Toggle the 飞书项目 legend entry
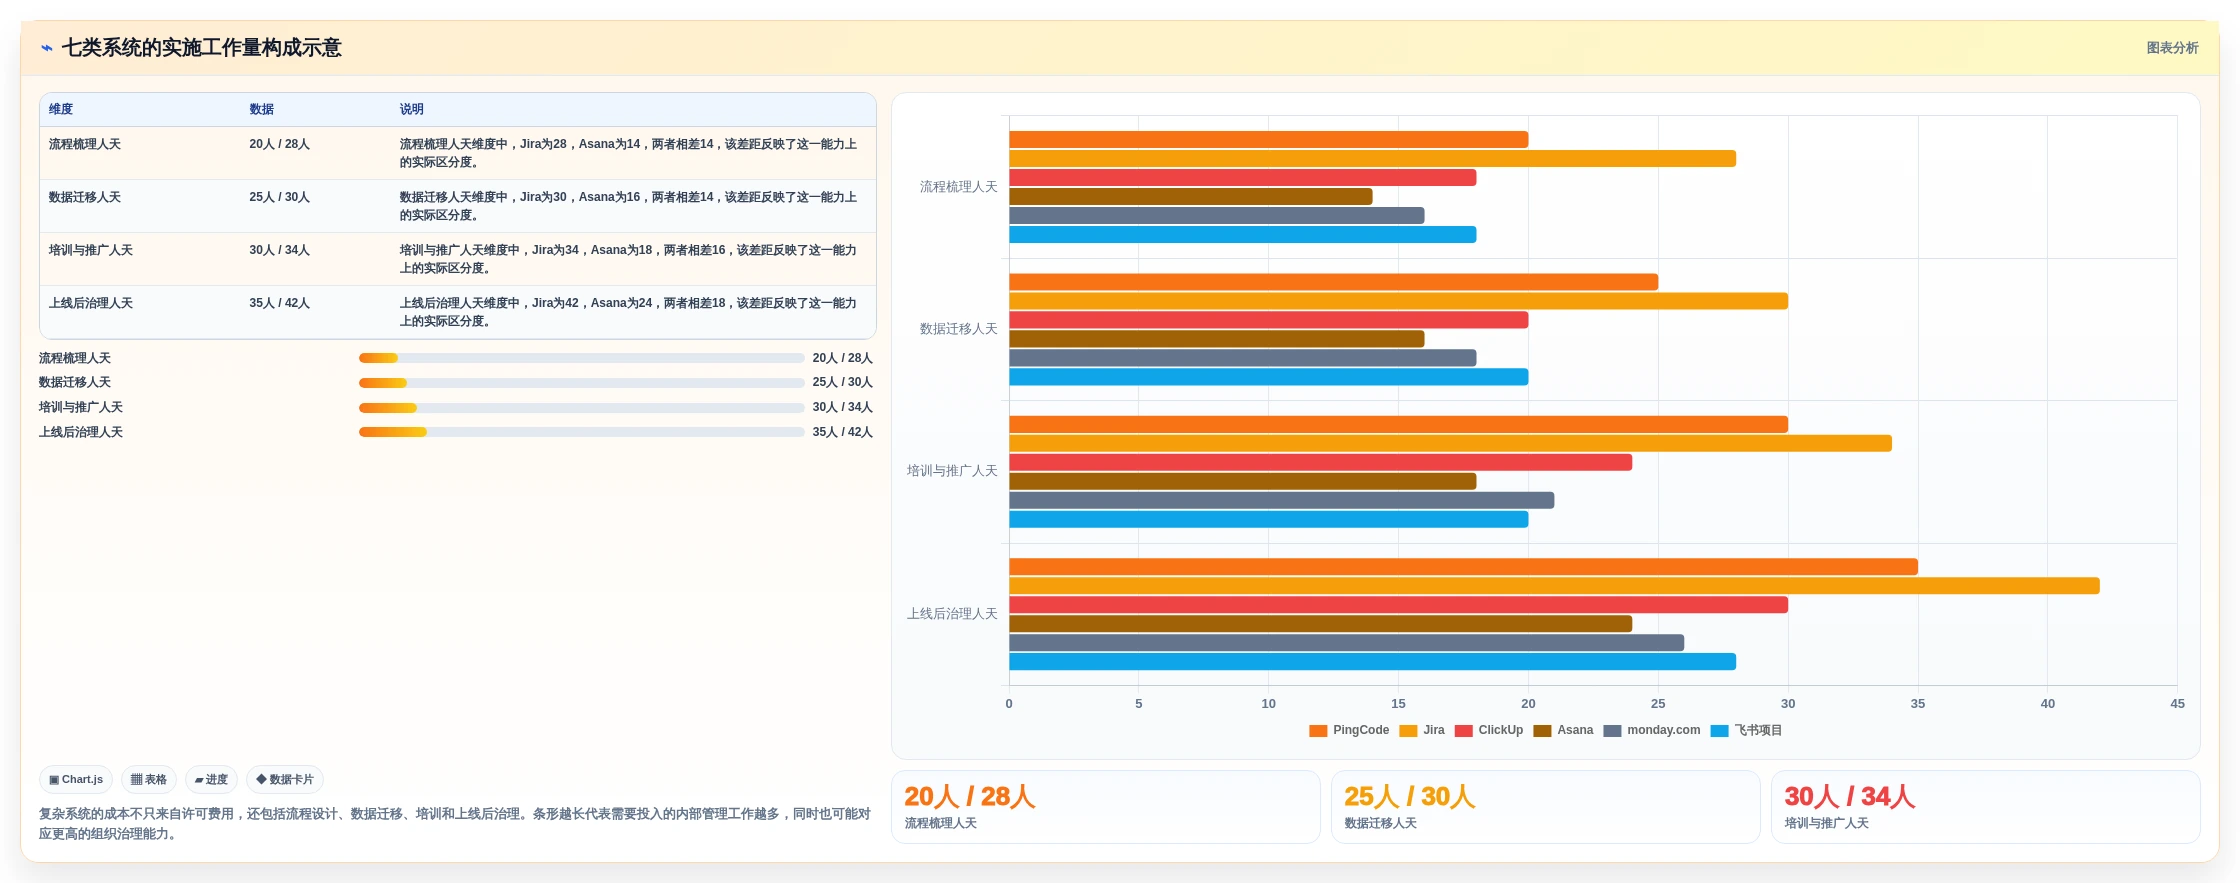 click(x=1746, y=731)
